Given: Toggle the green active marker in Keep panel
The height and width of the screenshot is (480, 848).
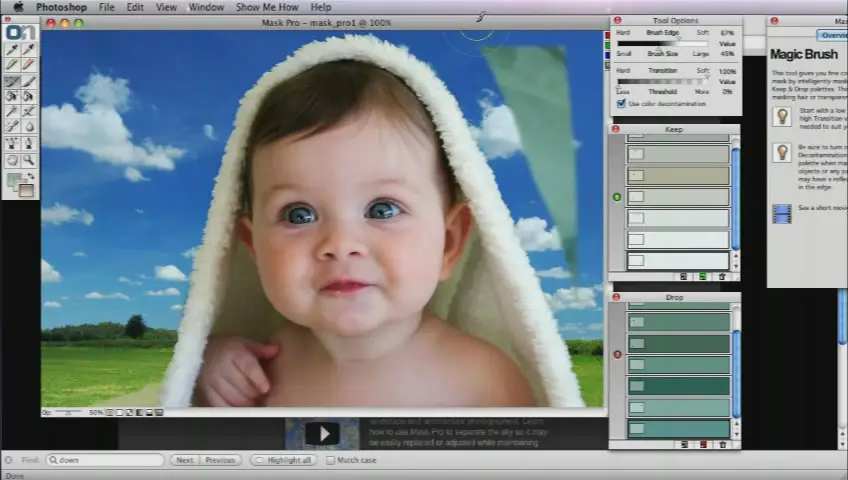Looking at the screenshot, I should coord(617,197).
